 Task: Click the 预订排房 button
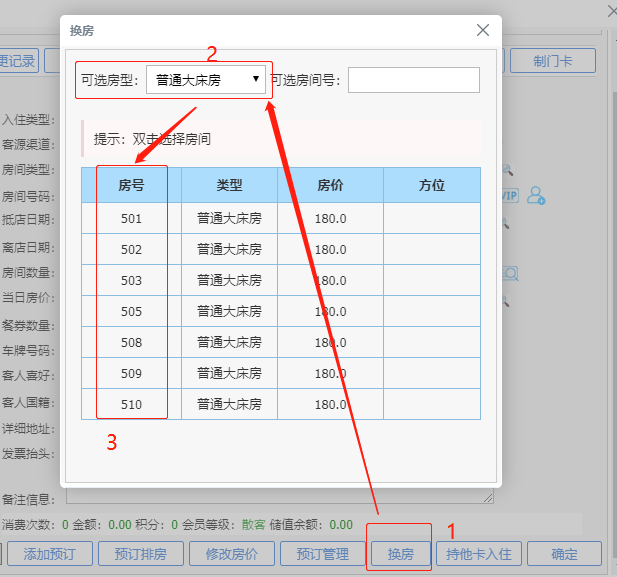pos(141,554)
